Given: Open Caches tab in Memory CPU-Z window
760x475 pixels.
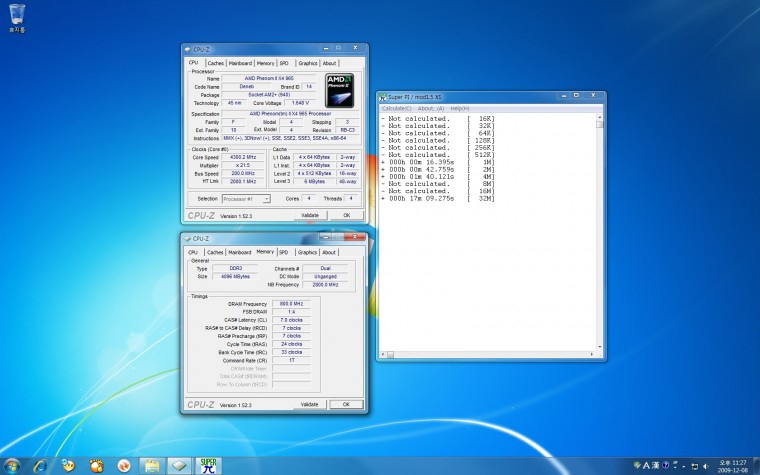Looking at the screenshot, I should (215, 253).
